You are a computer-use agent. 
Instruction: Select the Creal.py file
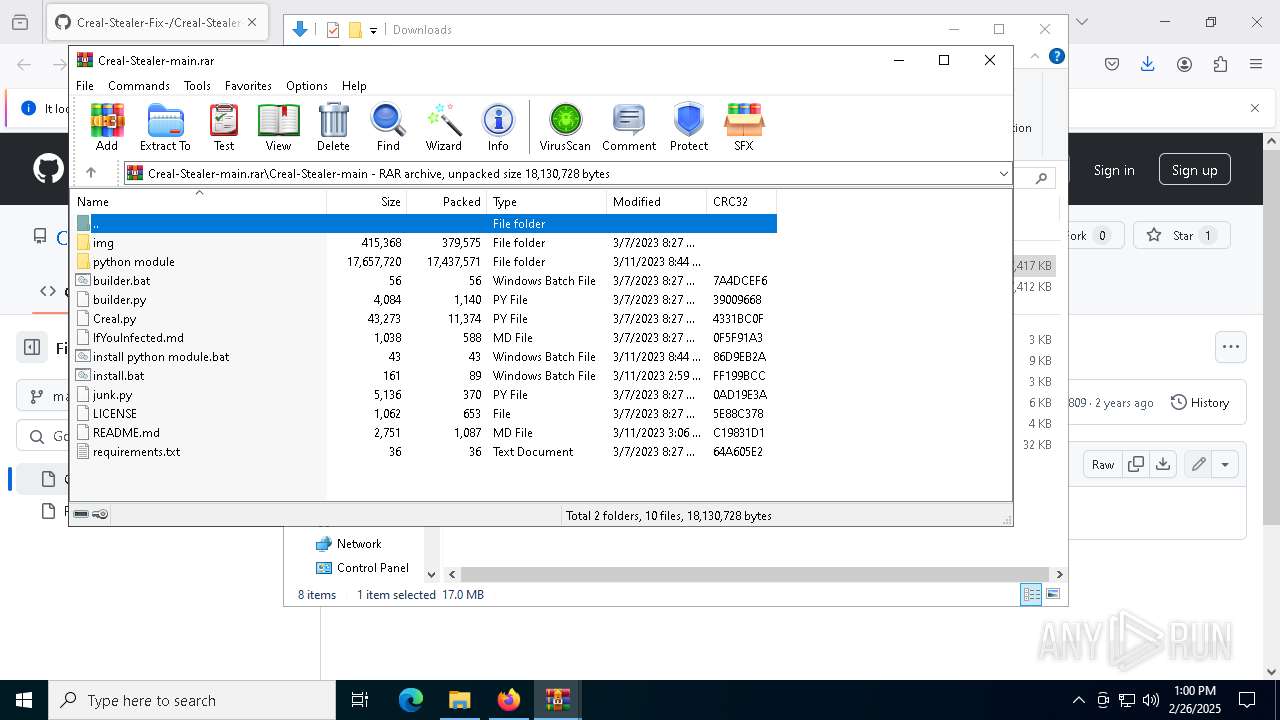coord(425,319)
